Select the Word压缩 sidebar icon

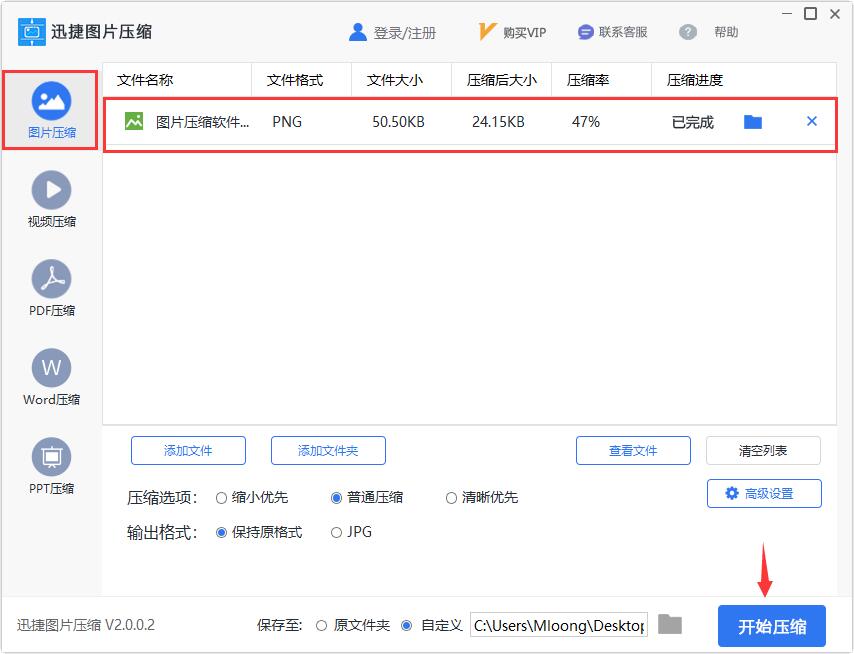(51, 368)
